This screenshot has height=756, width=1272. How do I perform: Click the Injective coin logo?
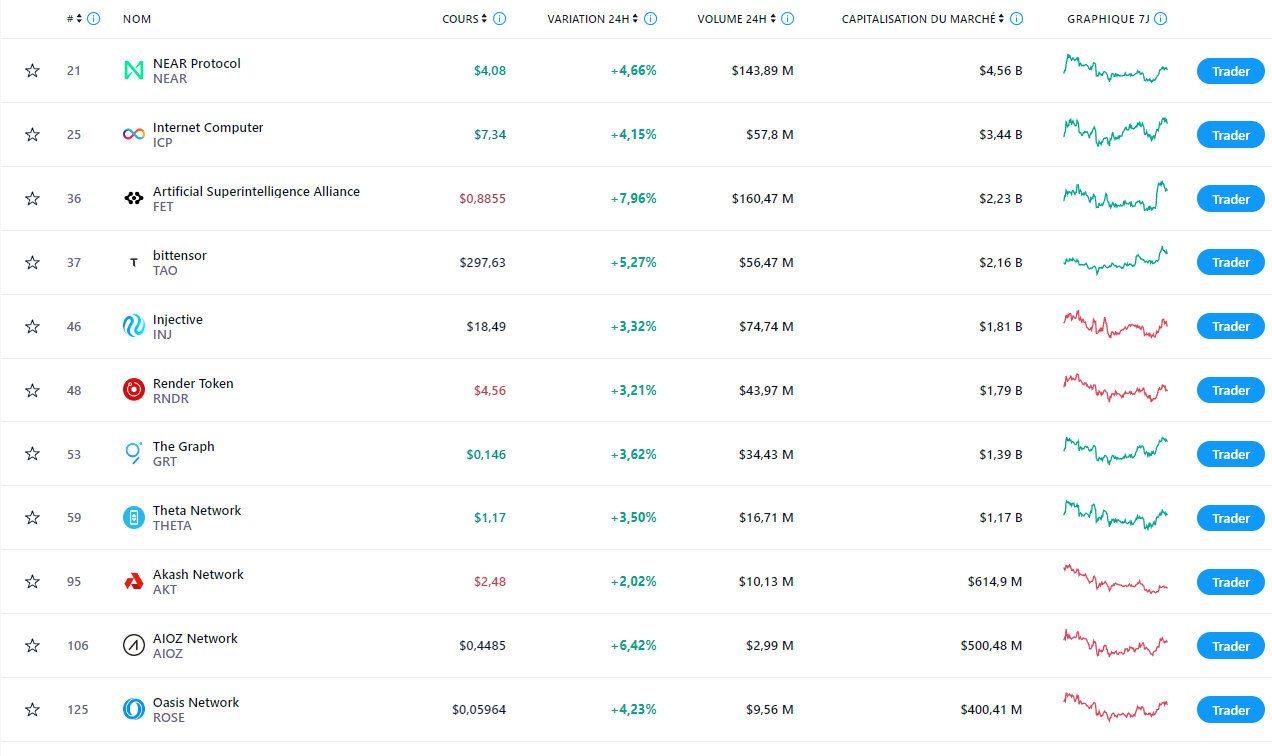(x=133, y=326)
